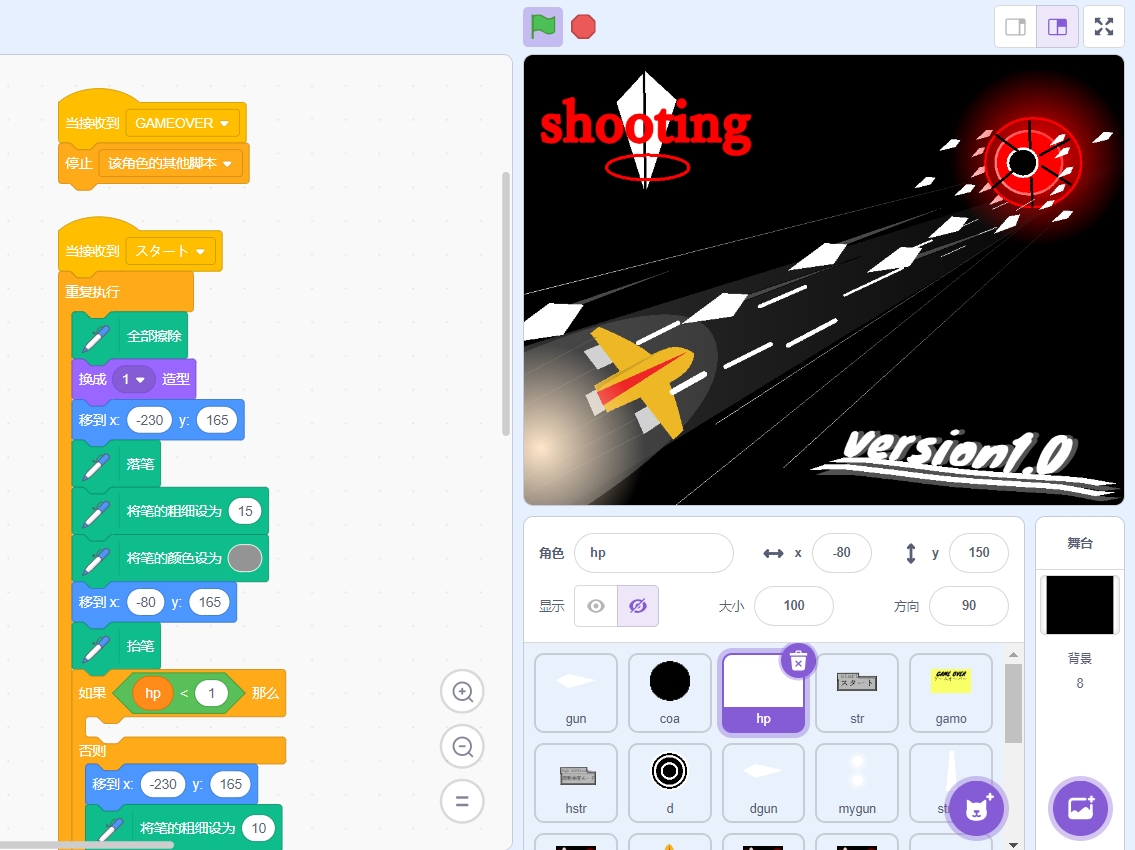Select the coa sprite
This screenshot has height=850, width=1135.
point(670,693)
